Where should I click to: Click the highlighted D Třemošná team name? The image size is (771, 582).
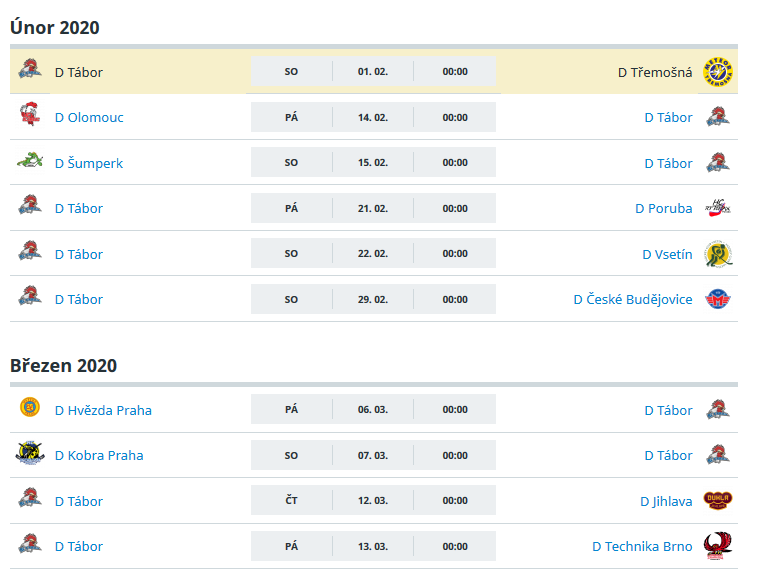coord(655,72)
